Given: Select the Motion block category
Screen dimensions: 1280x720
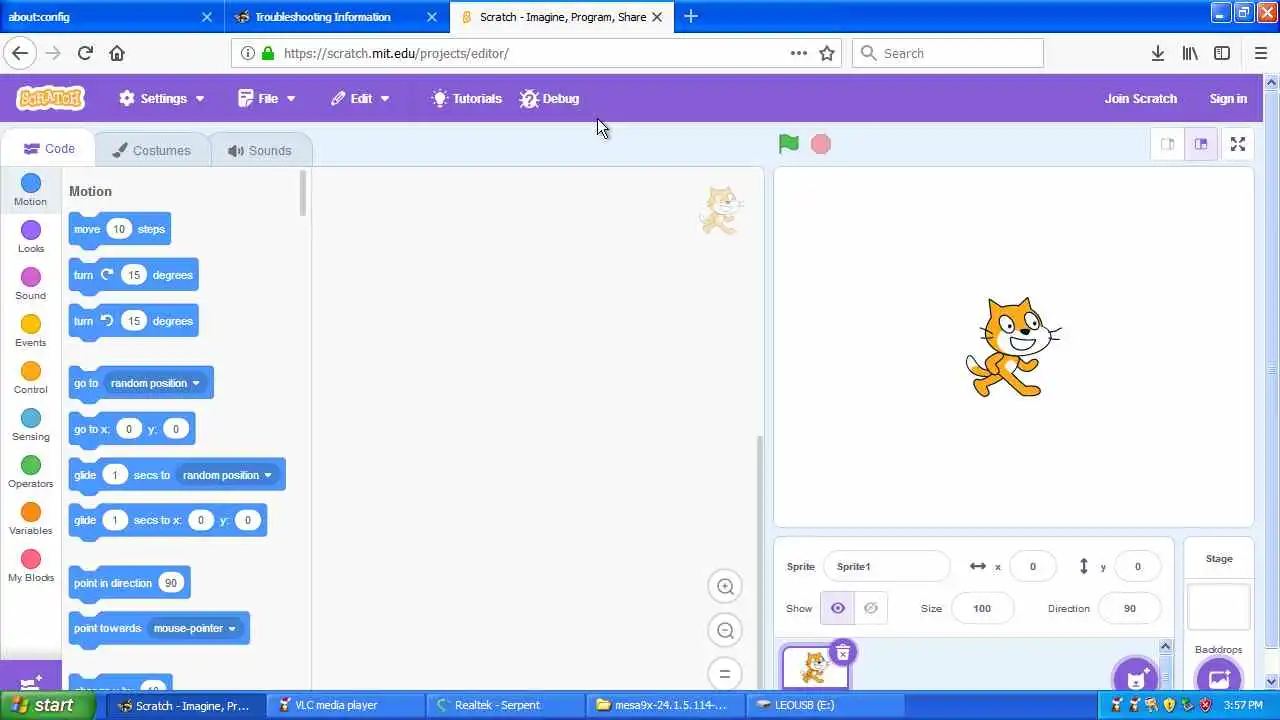Looking at the screenshot, I should point(30,189).
